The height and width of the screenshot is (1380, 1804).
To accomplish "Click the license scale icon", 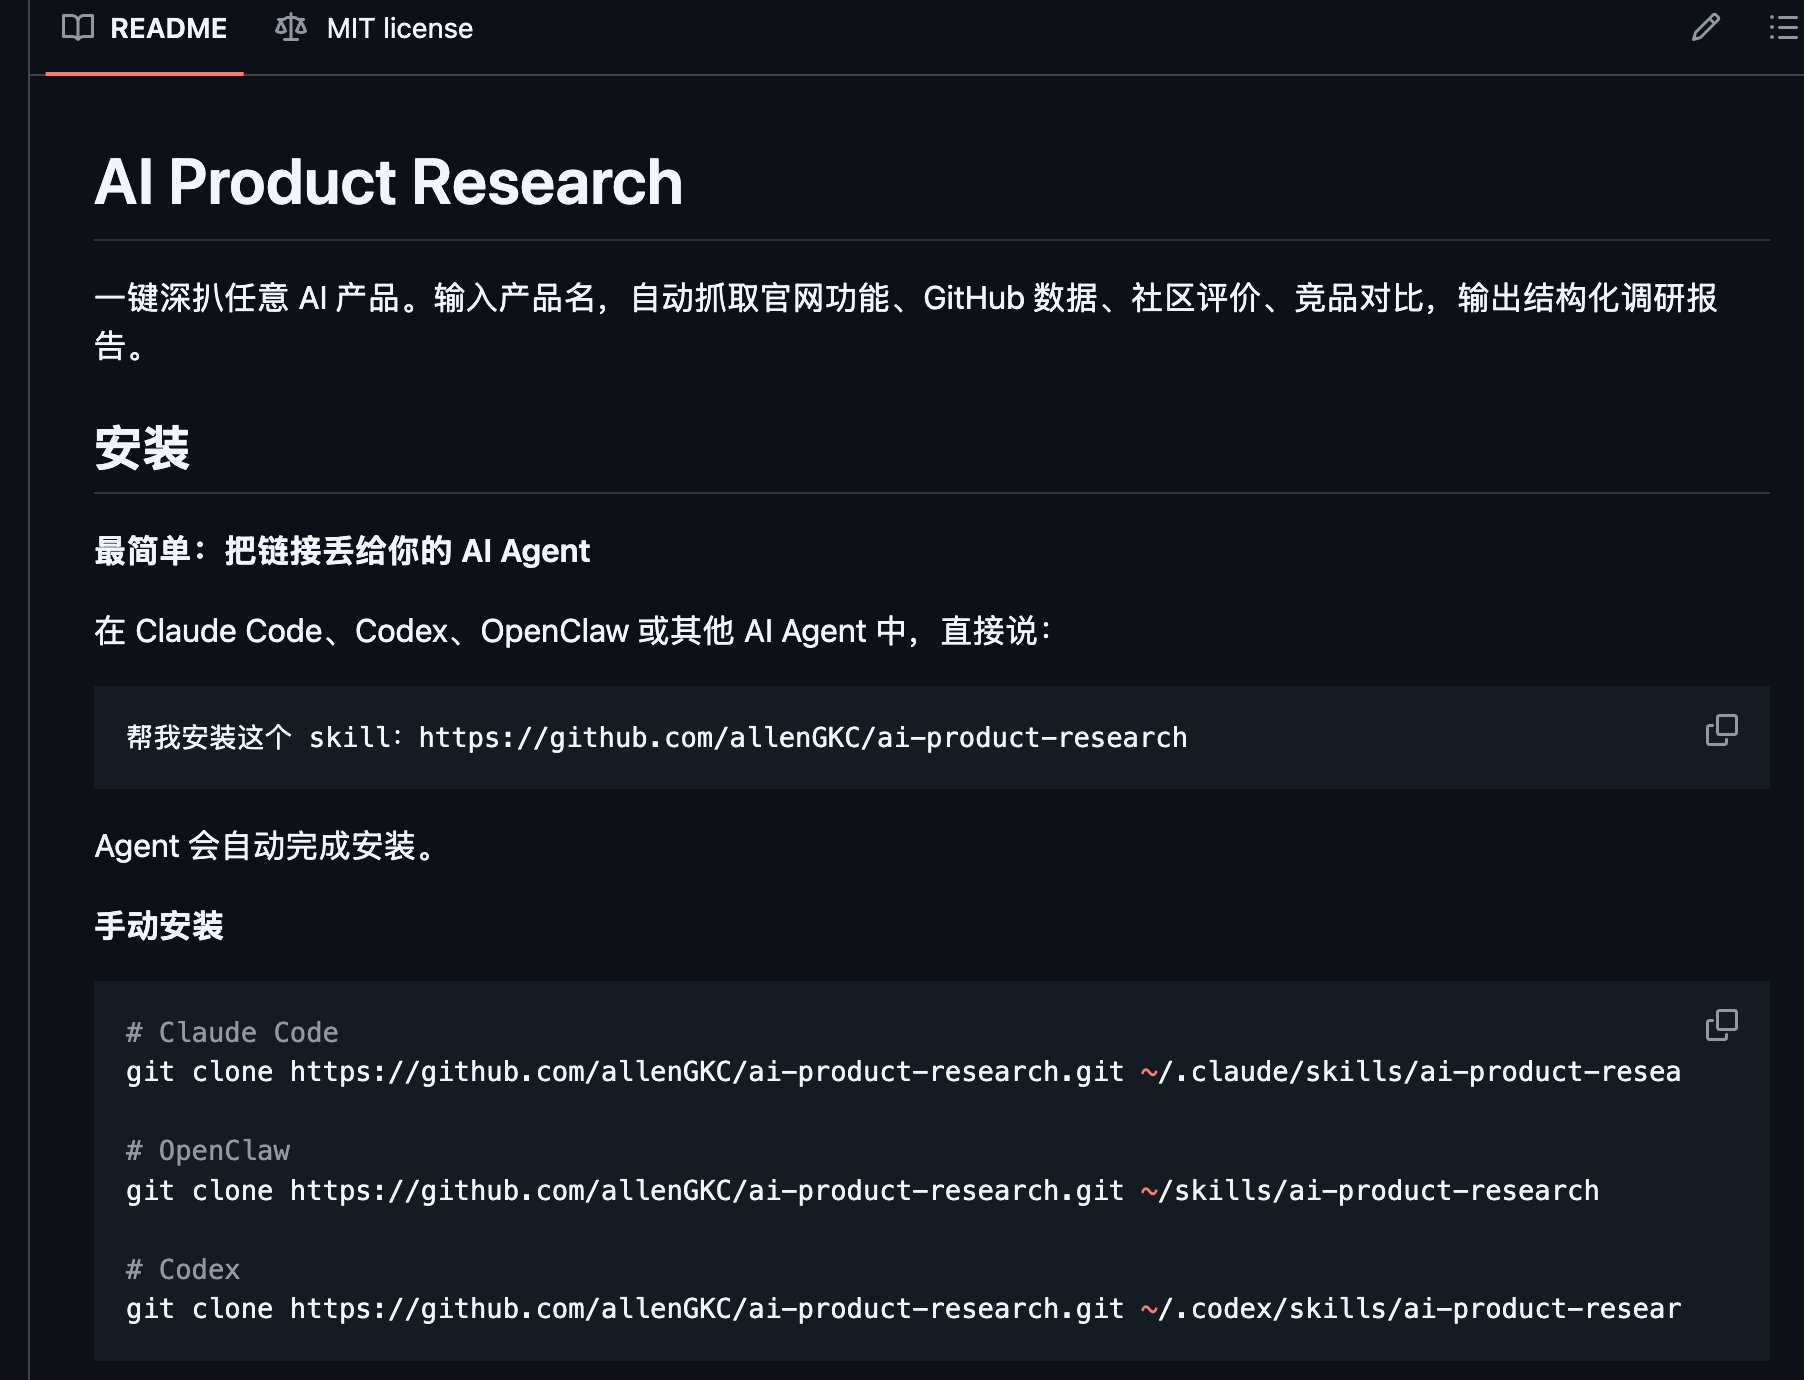I will click(291, 28).
